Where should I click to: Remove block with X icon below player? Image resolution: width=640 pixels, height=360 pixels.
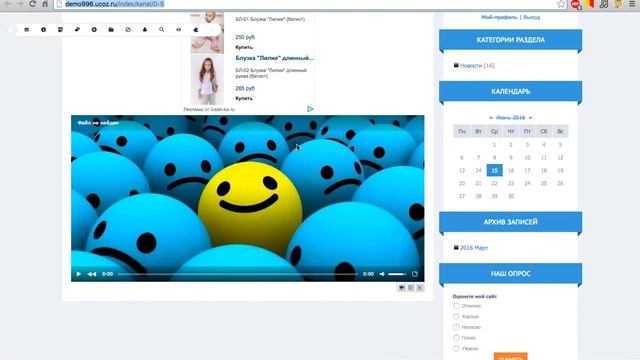coord(420,288)
